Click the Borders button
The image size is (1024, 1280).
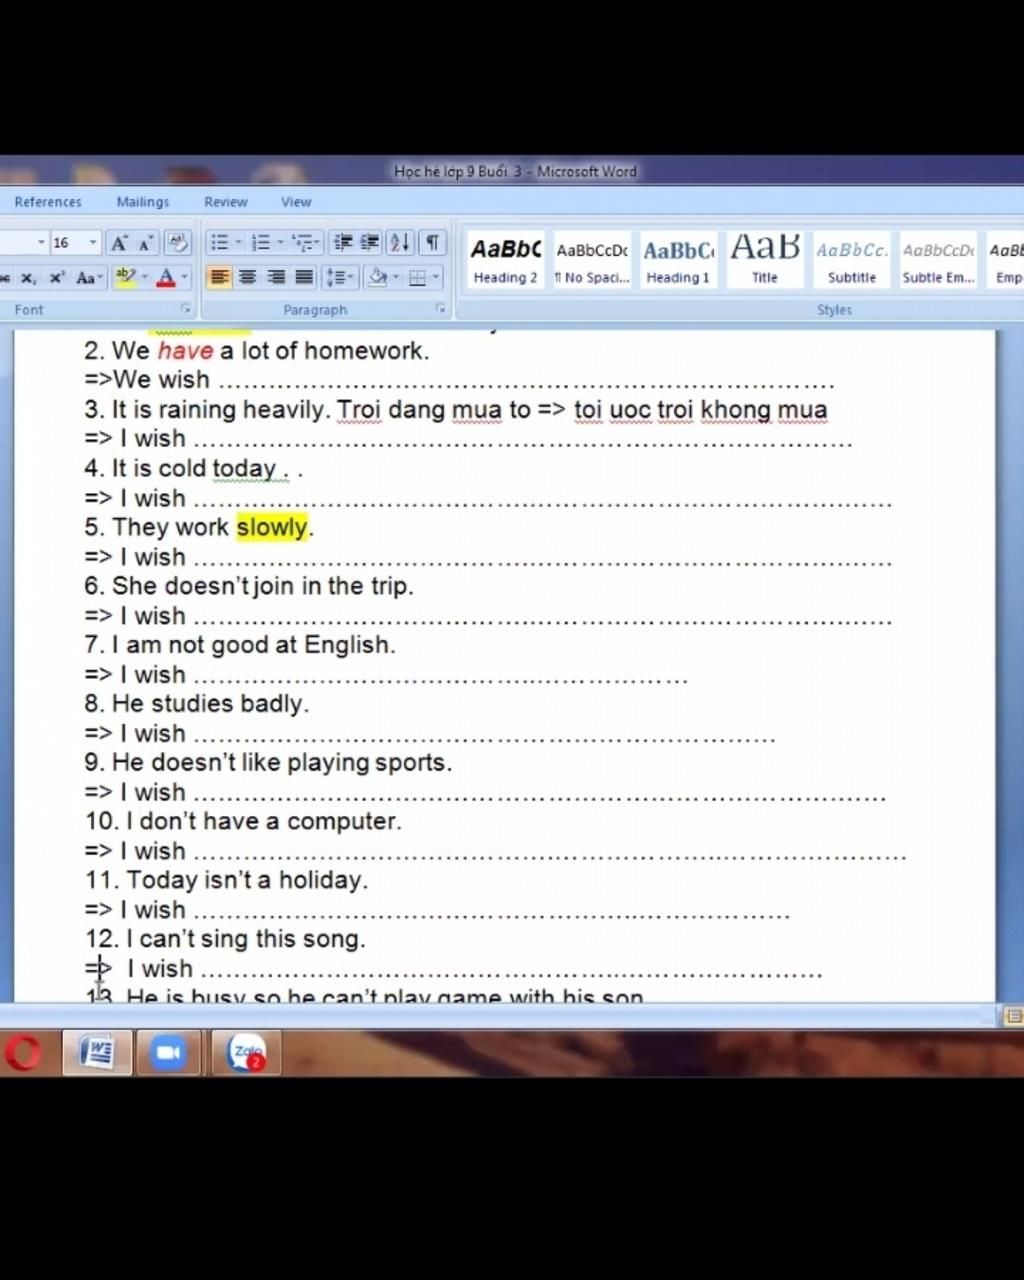418,278
